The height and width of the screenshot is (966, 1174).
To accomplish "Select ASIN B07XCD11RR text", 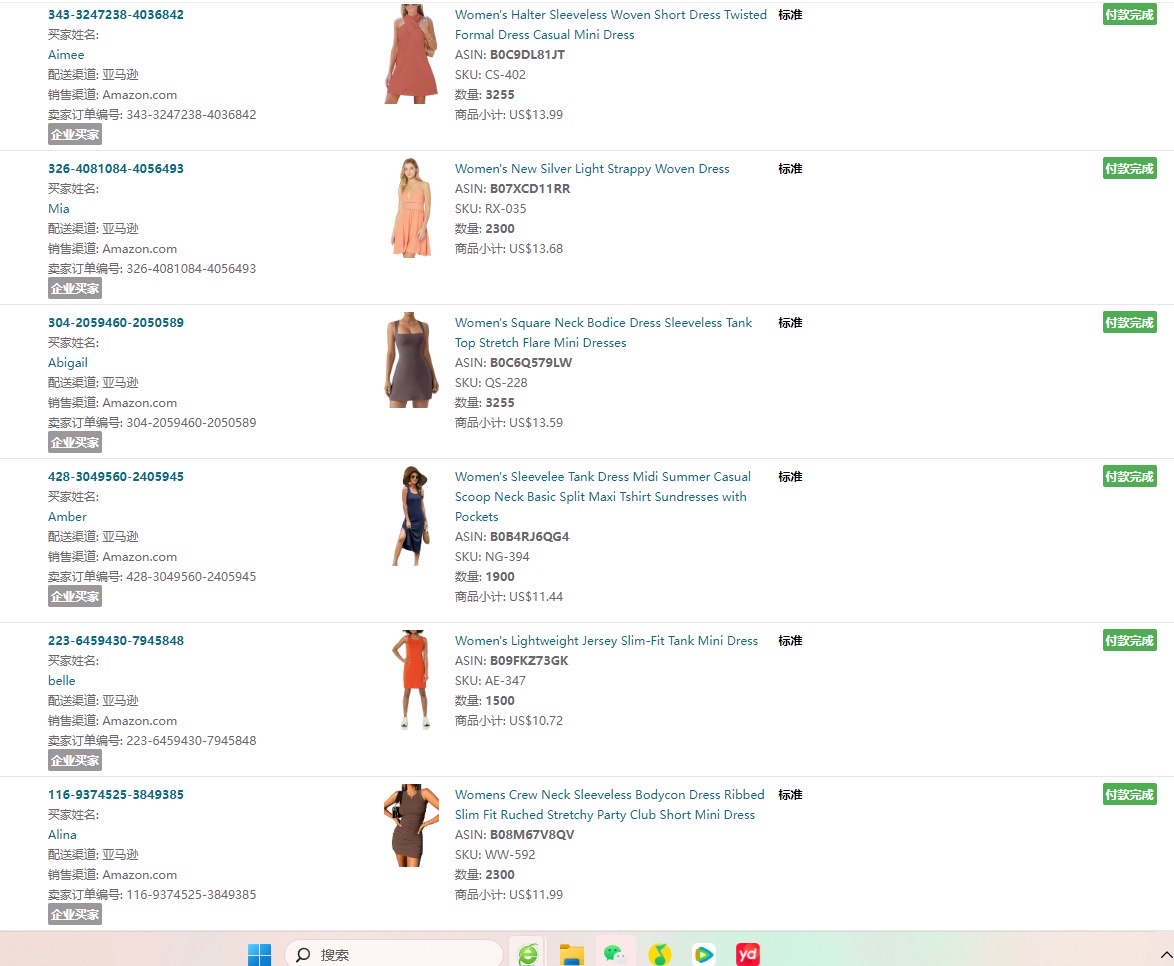I will click(530, 189).
